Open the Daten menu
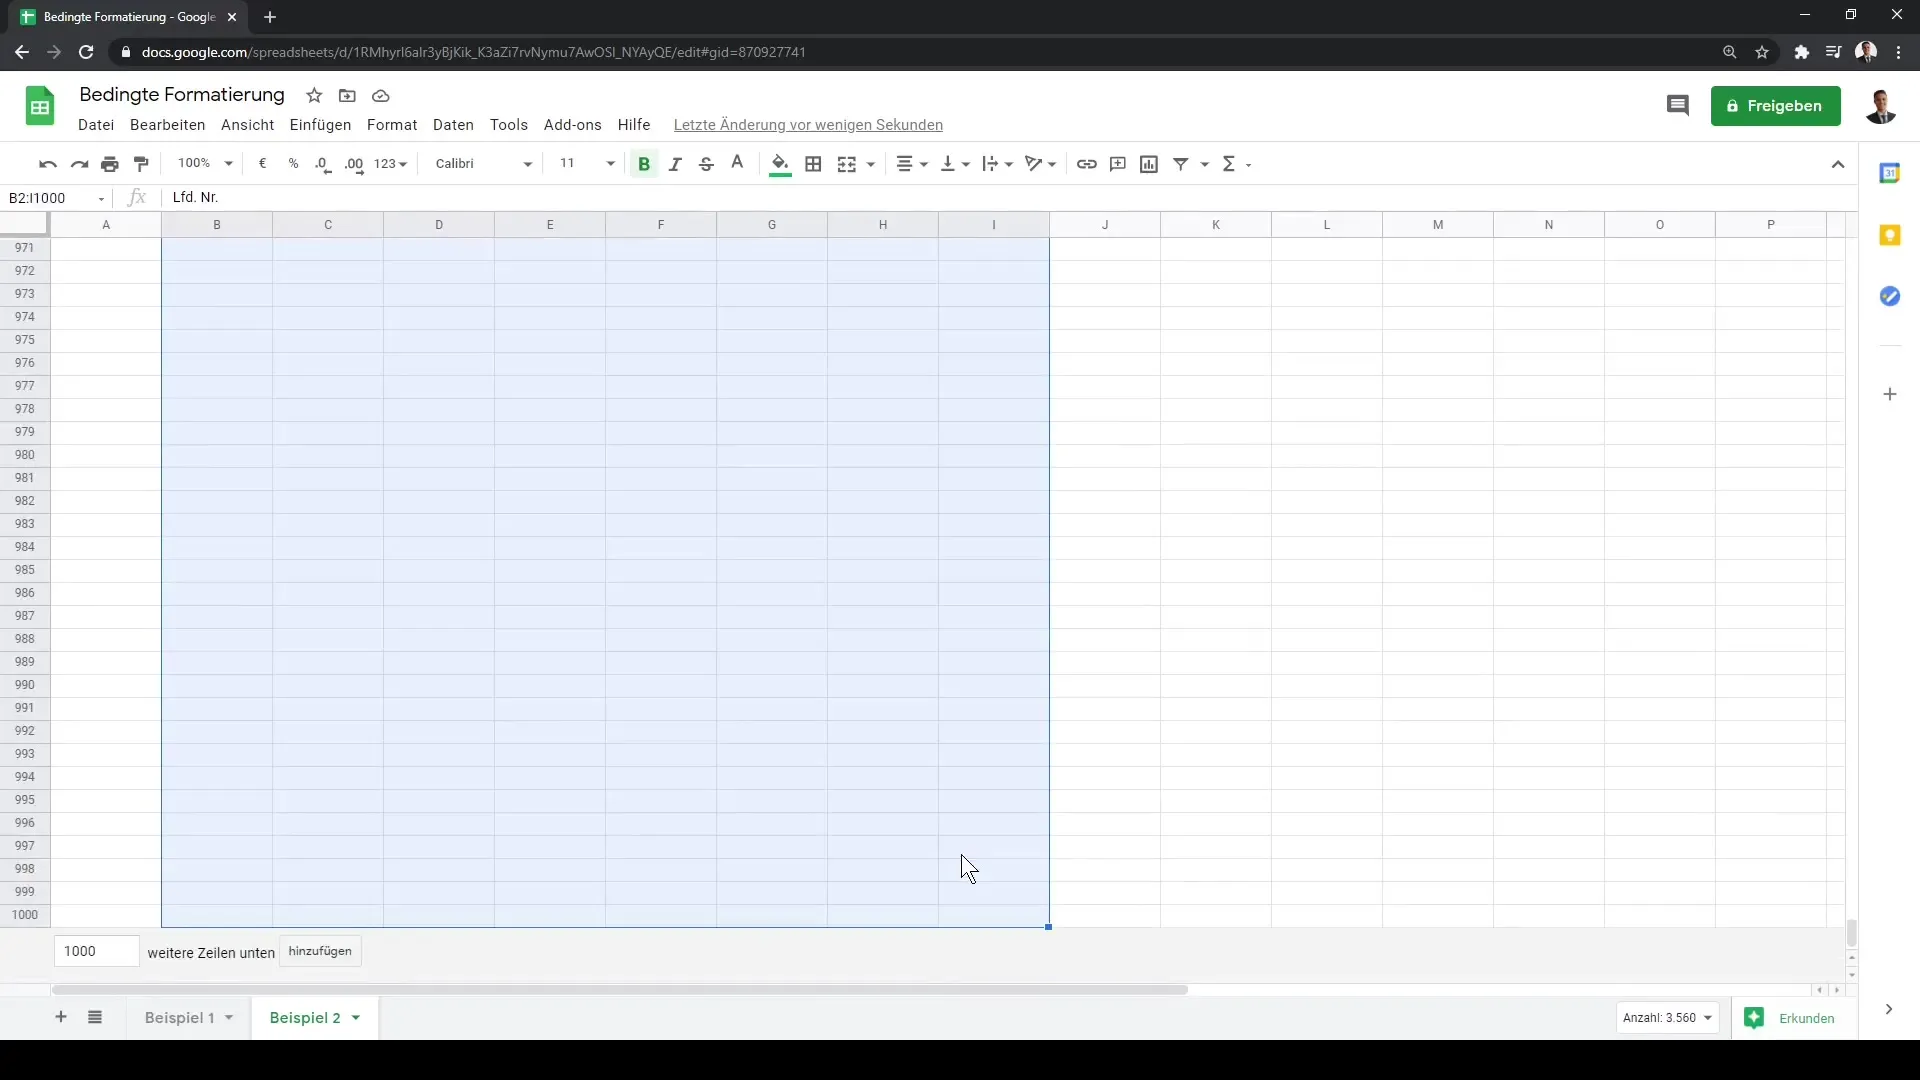The width and height of the screenshot is (1920, 1080). (452, 124)
